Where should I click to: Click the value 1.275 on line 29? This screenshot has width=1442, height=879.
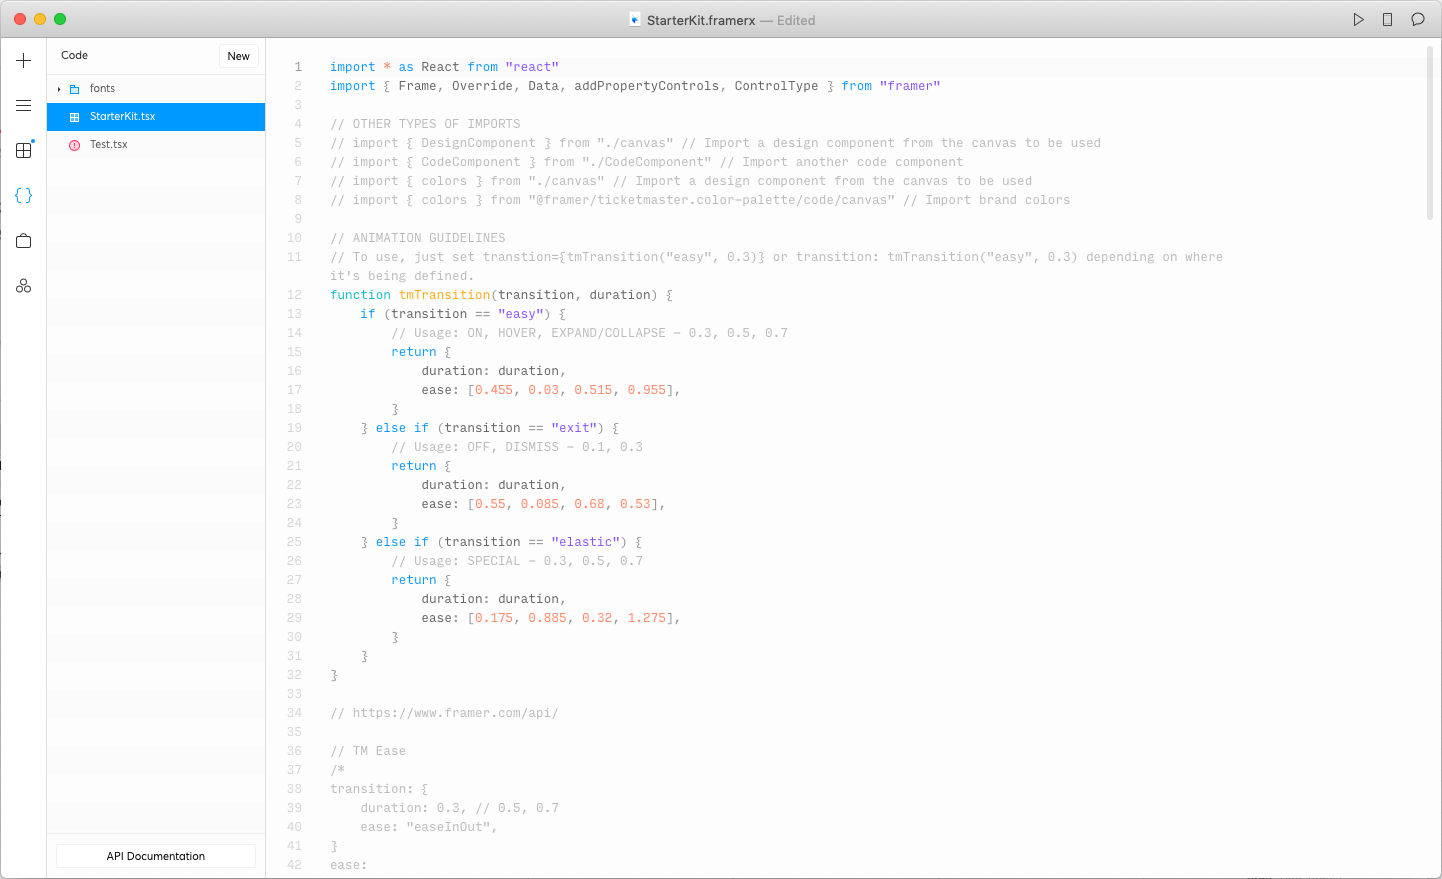tap(647, 618)
